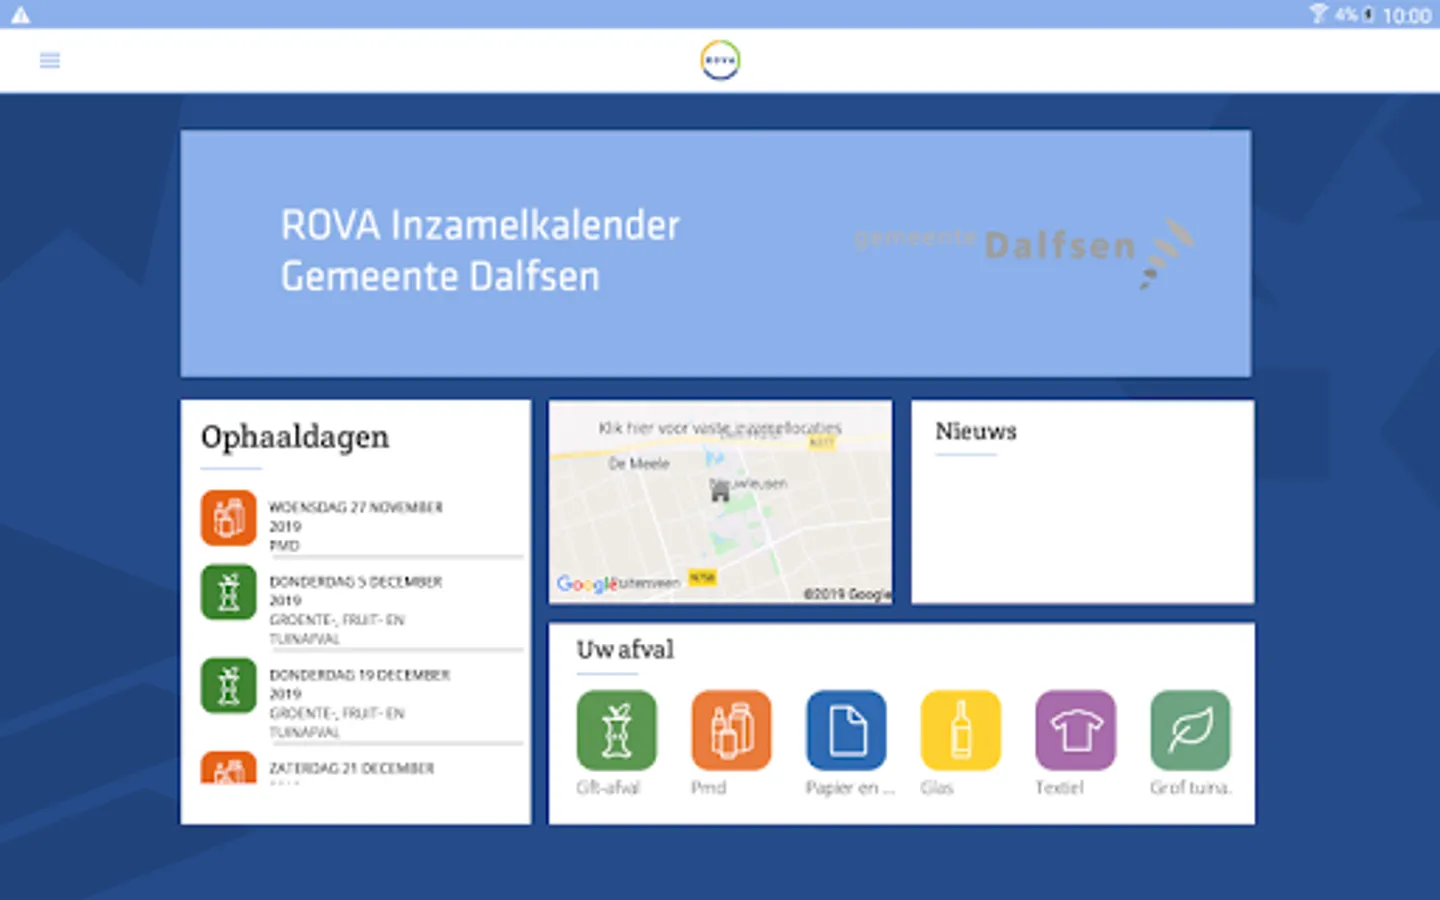
Task: Click the Textiel label
Action: click(1059, 788)
